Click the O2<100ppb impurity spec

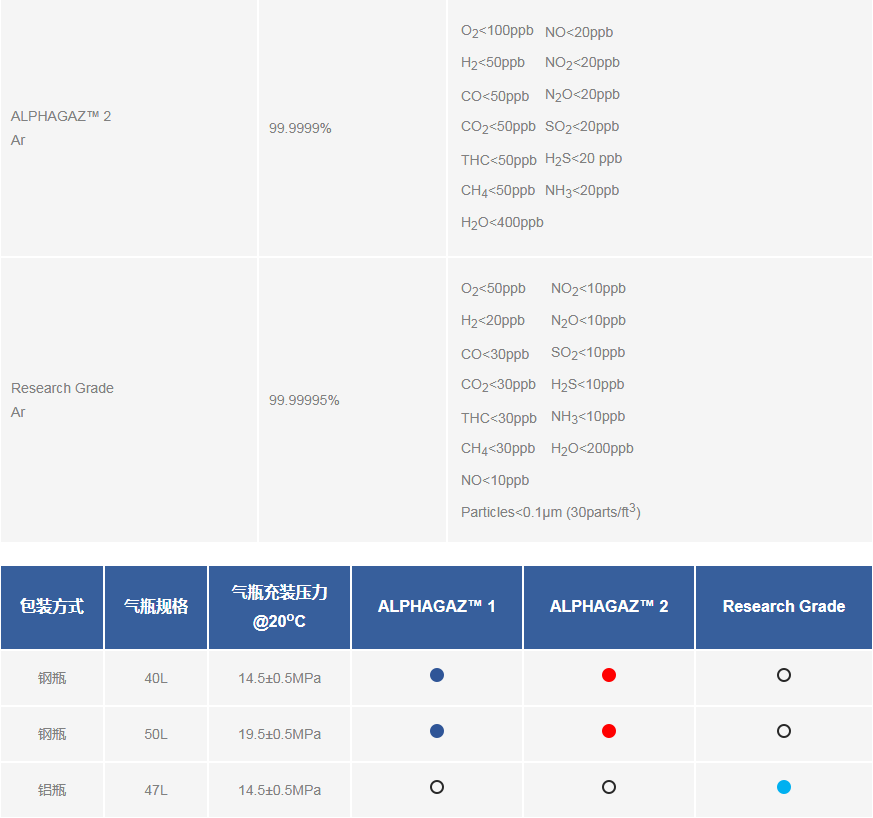coord(497,31)
